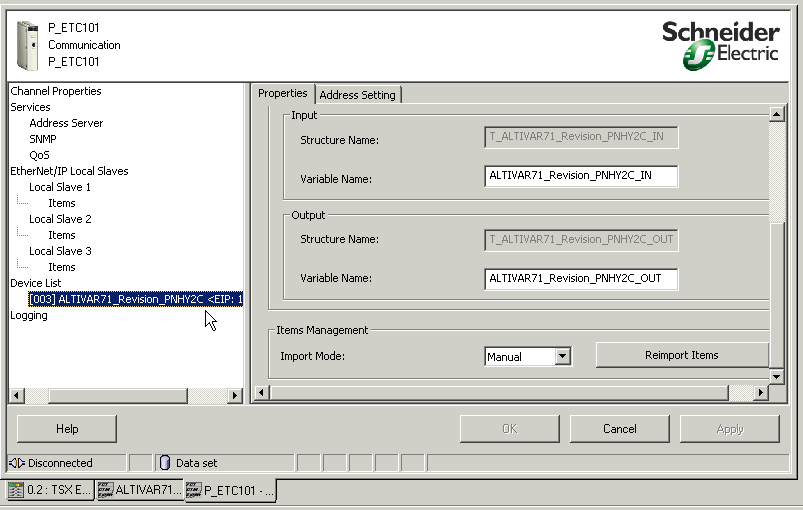Click the Disconnected status icon
The width and height of the screenshot is (803, 510).
(16, 463)
